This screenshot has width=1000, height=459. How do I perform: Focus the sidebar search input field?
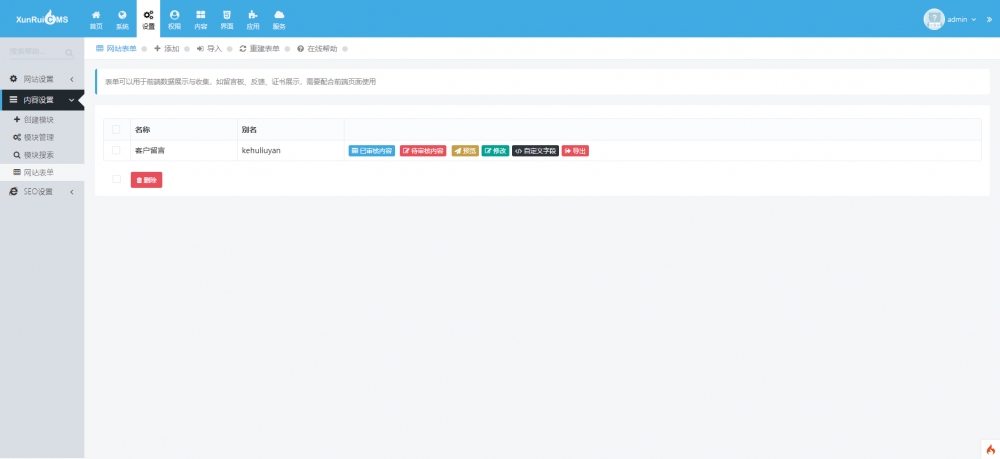(x=37, y=52)
